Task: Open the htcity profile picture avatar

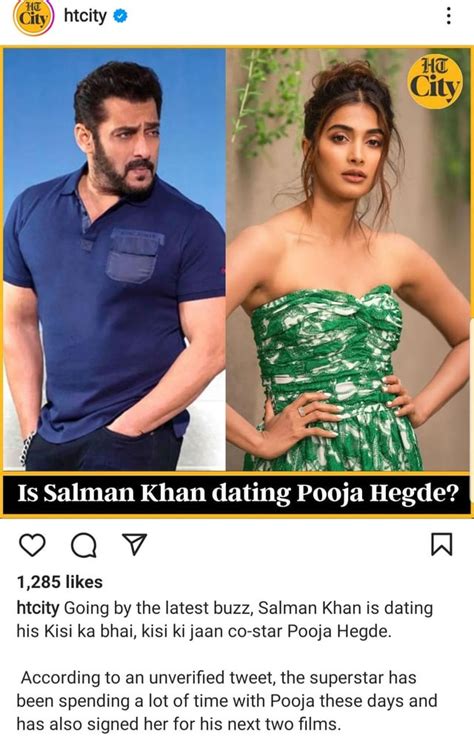Action: tap(33, 18)
